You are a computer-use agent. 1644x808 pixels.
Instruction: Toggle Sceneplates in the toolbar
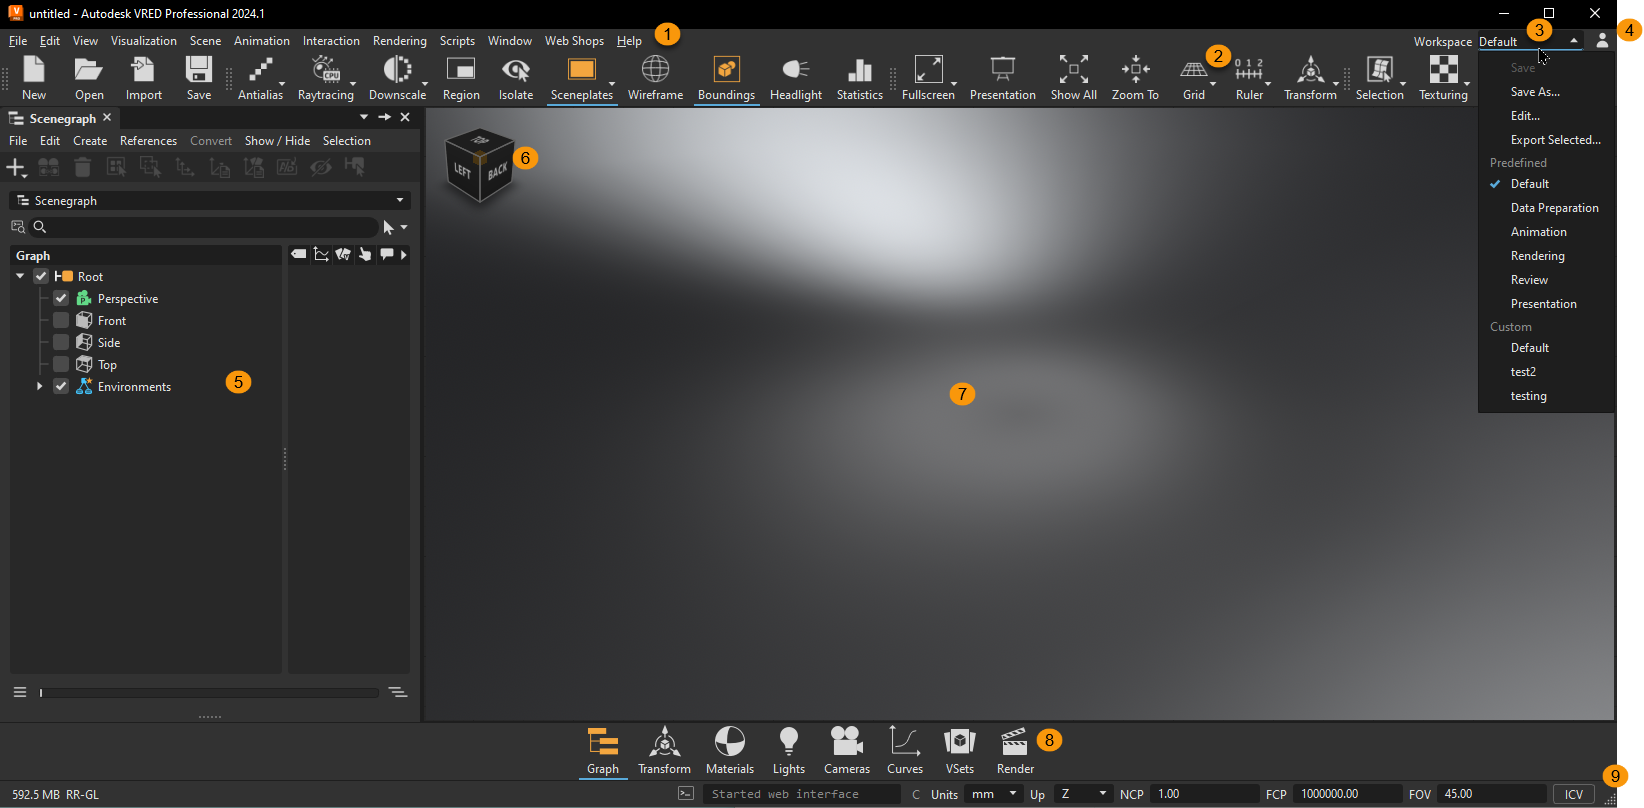point(581,78)
